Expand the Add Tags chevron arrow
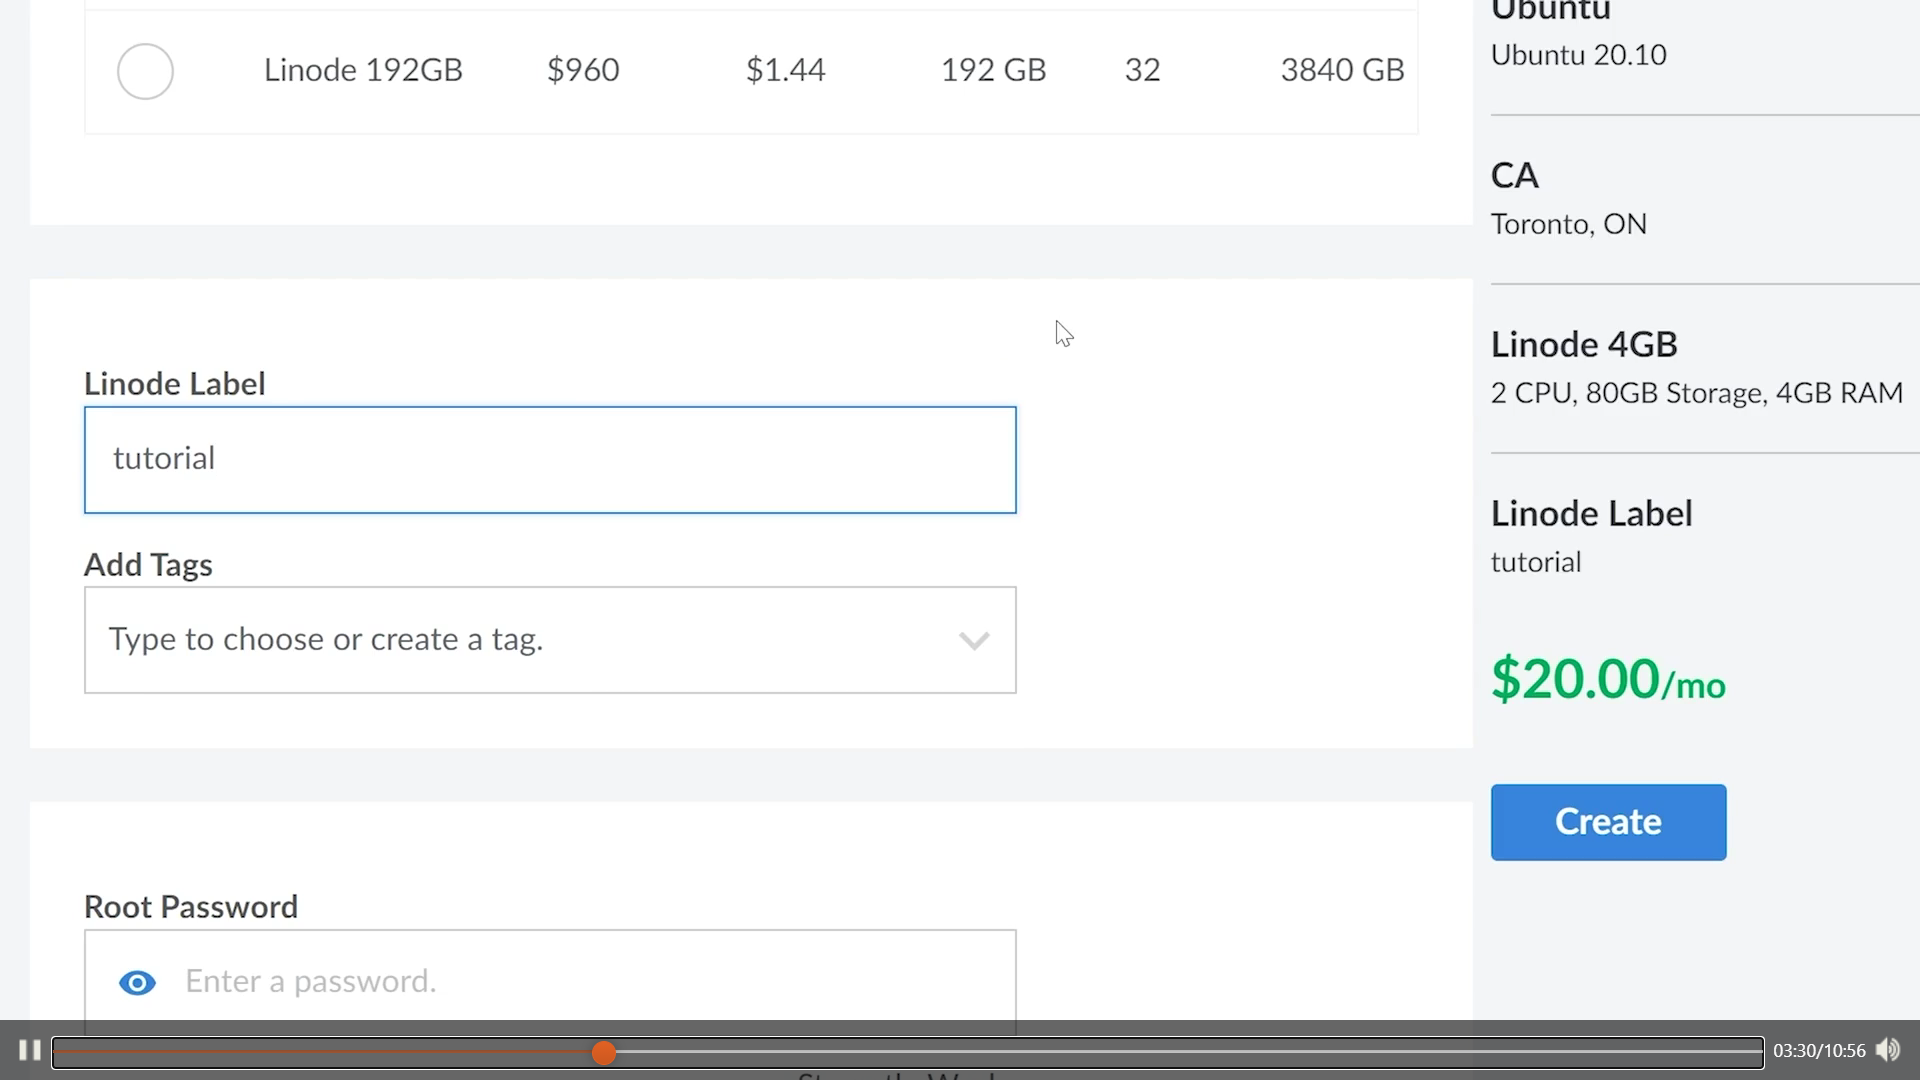 coord(973,640)
